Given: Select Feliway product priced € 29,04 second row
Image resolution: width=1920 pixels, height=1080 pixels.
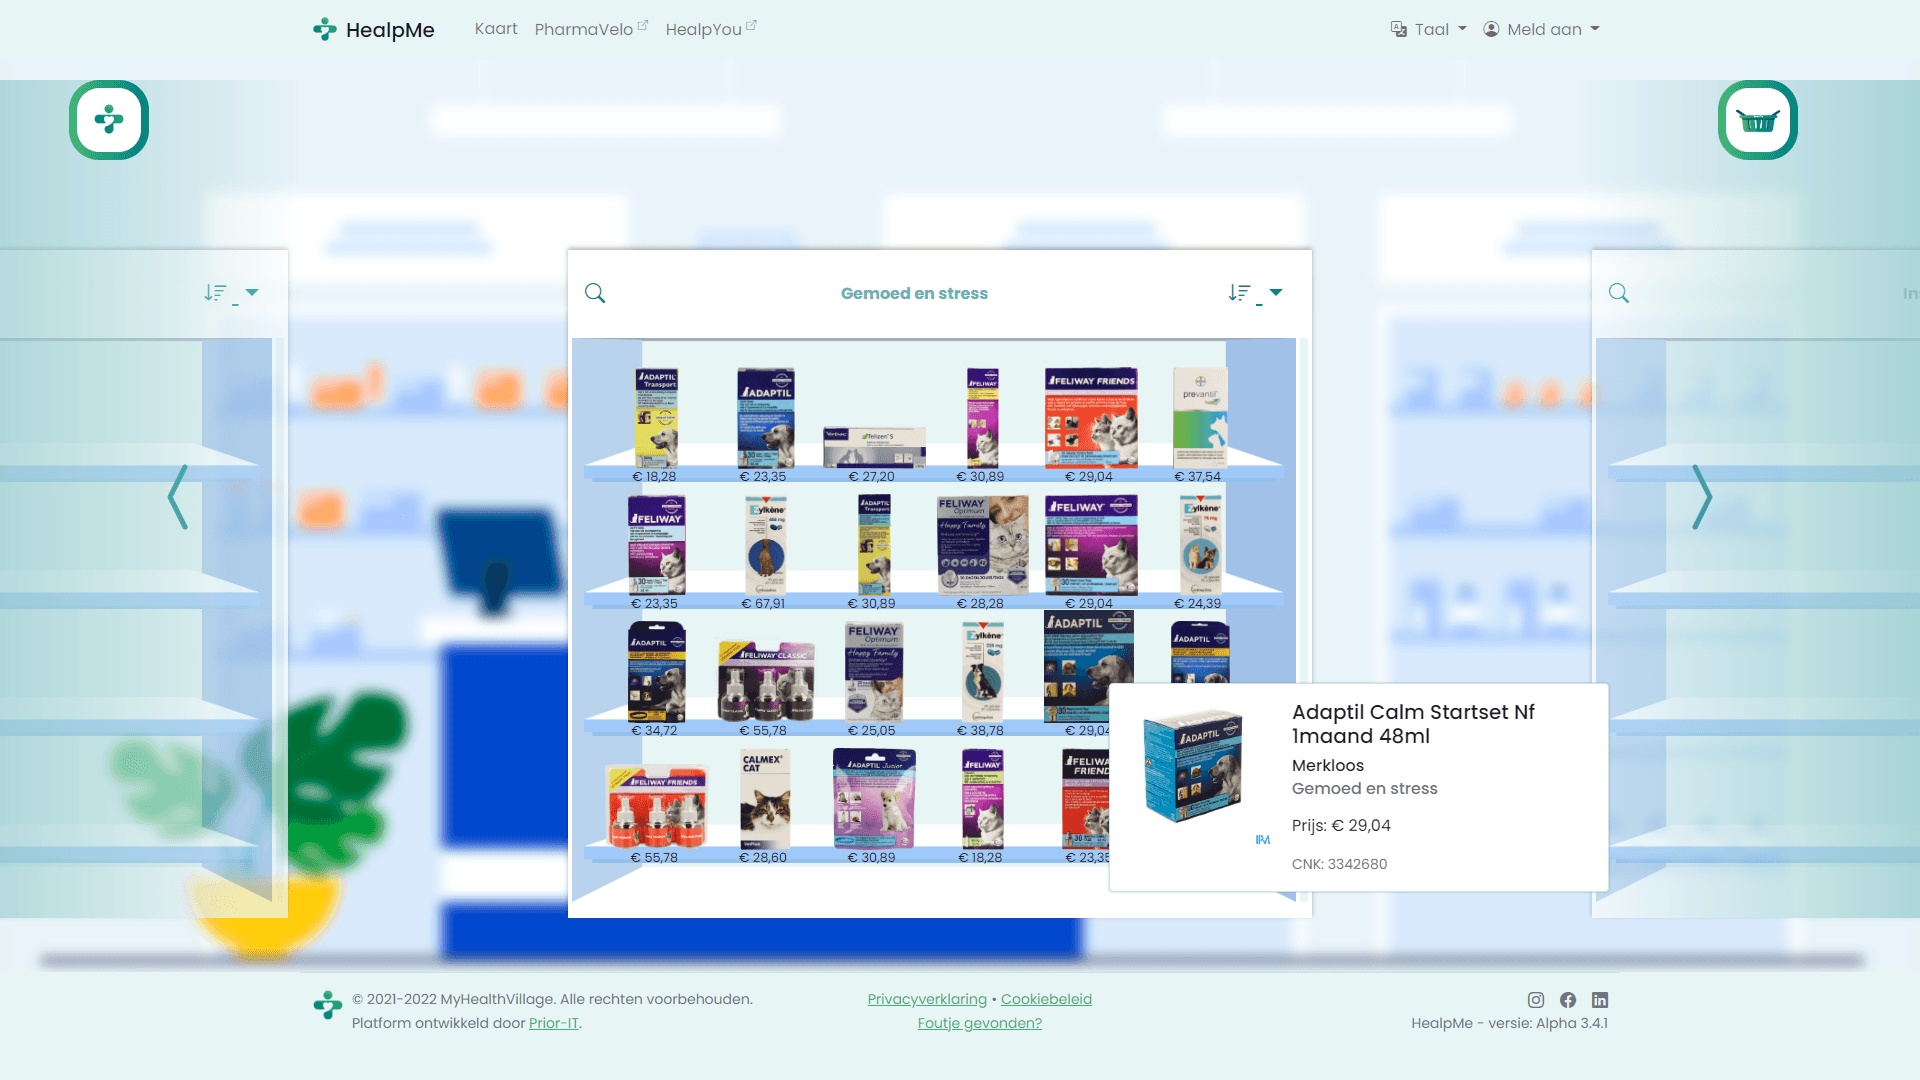Looking at the screenshot, I should point(1091,545).
